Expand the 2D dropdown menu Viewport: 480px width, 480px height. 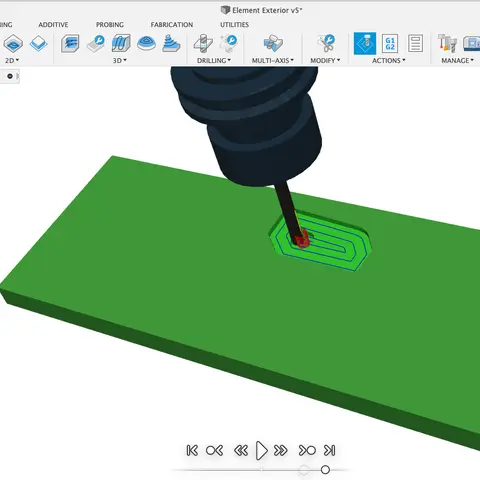(x=12, y=60)
